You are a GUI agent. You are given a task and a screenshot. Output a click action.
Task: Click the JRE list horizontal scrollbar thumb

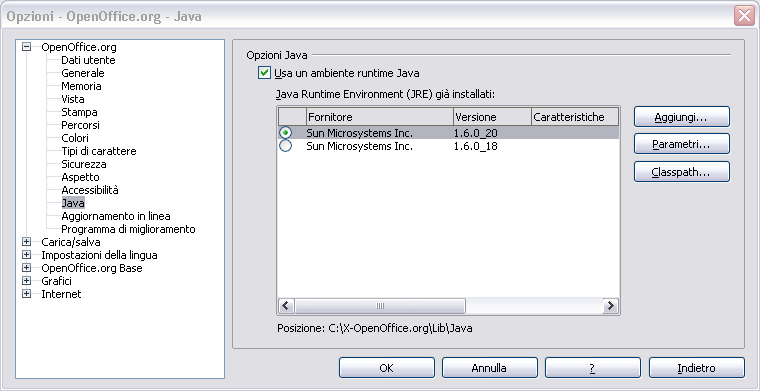pyautogui.click(x=380, y=306)
